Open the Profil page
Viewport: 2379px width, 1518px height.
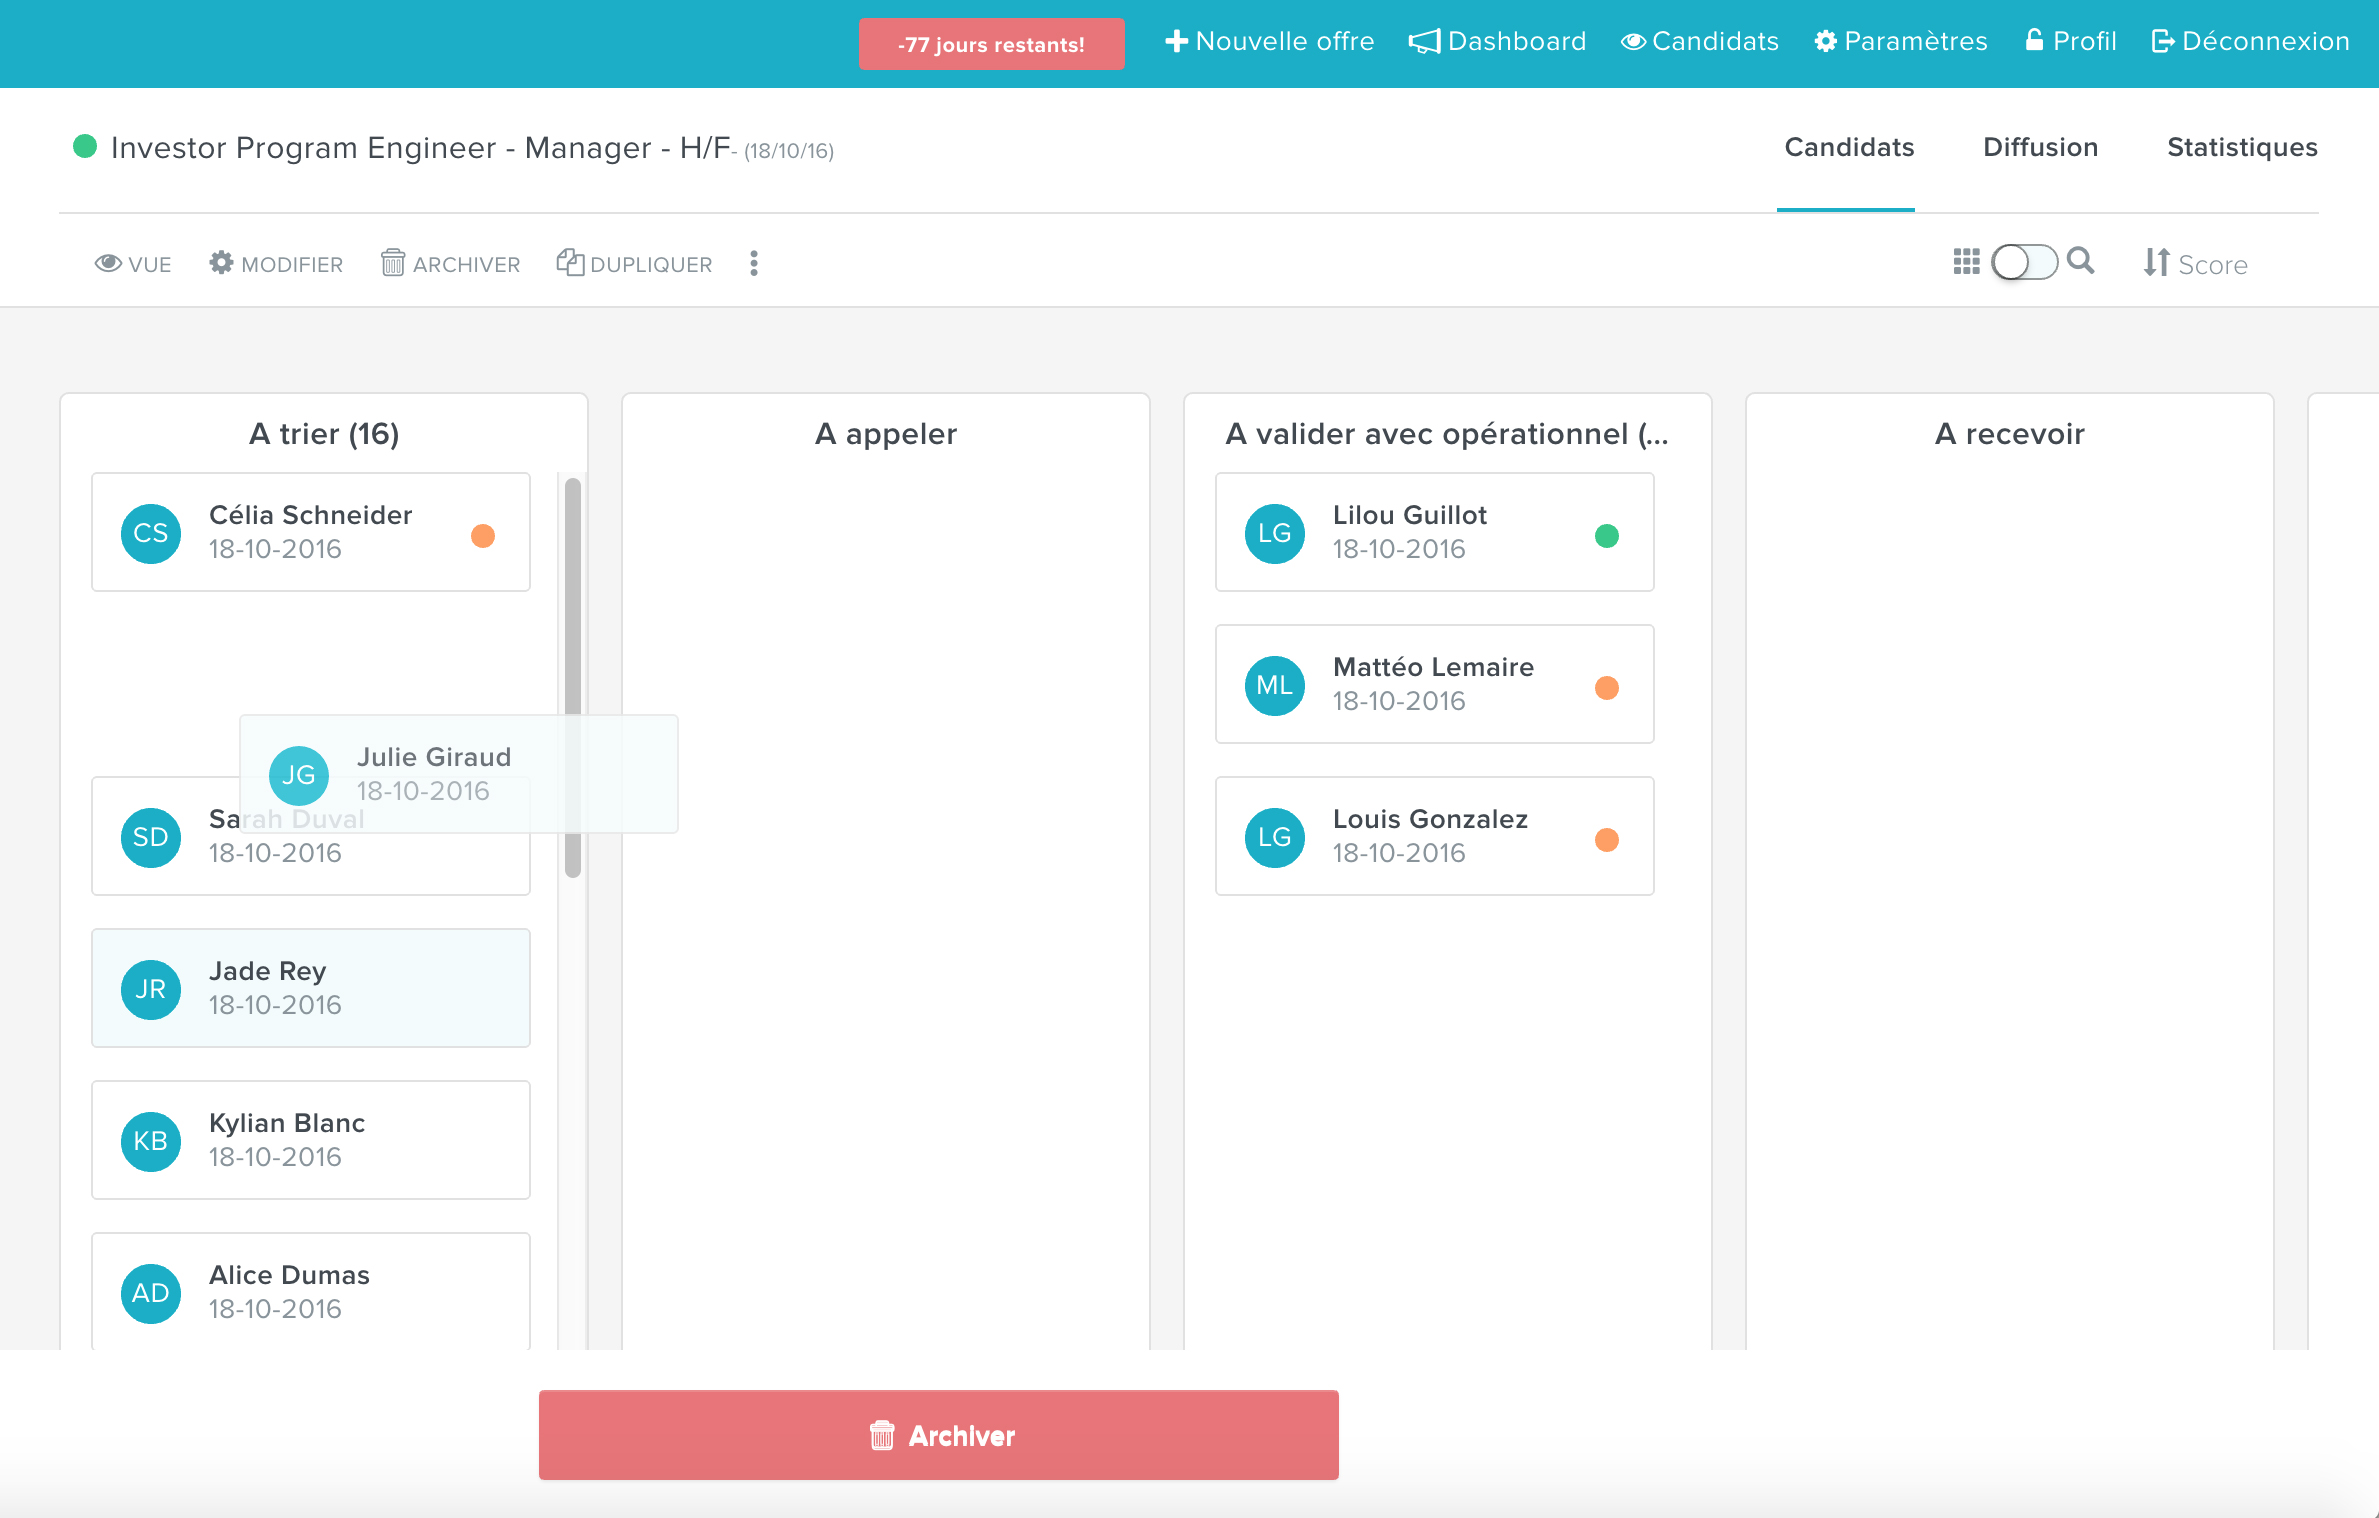coord(2071,41)
